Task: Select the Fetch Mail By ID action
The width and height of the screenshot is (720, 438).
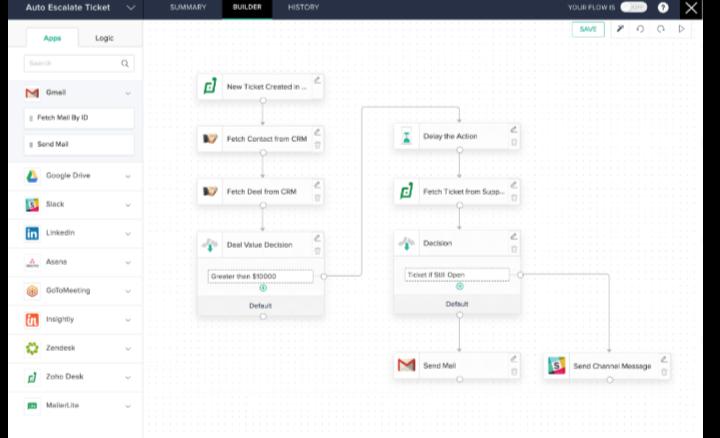Action: tap(78, 118)
